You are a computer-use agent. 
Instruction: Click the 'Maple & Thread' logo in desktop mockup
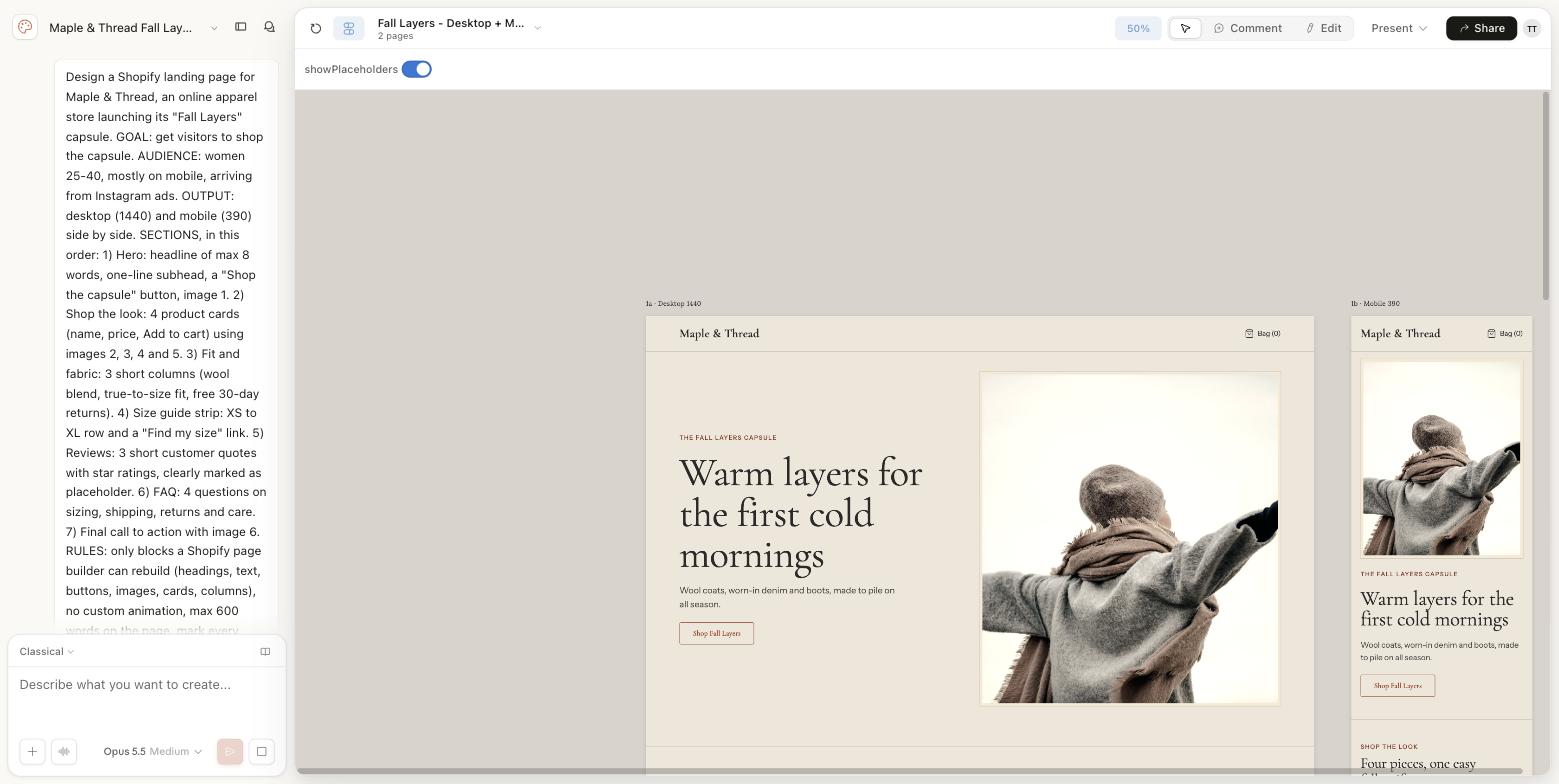click(719, 334)
